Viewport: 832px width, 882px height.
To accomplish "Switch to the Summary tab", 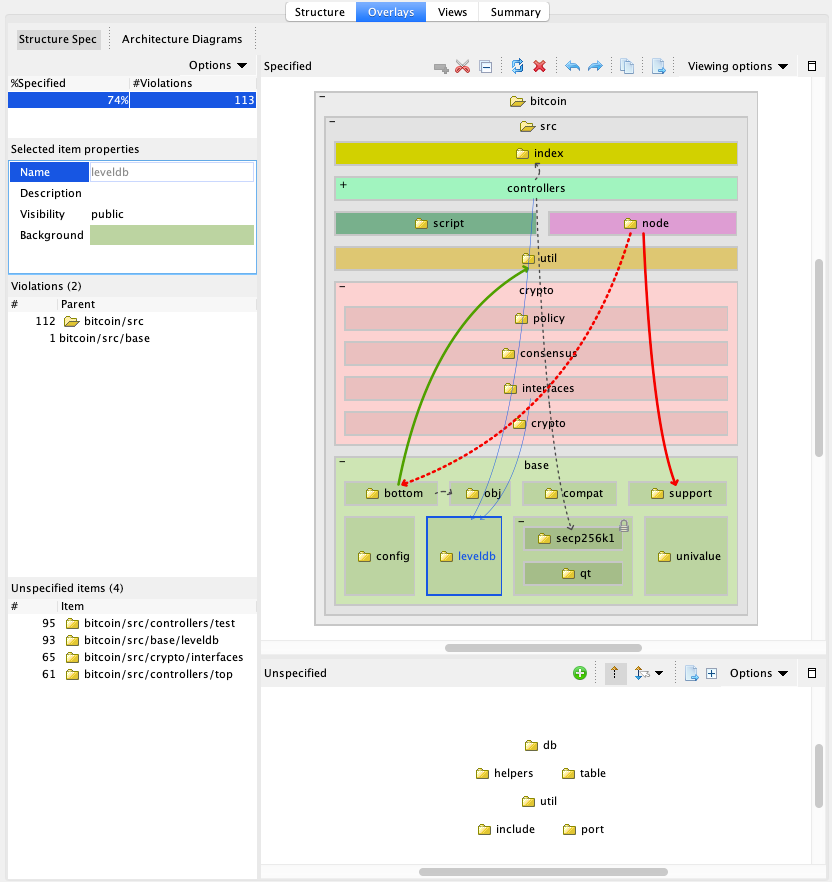I will coord(515,12).
